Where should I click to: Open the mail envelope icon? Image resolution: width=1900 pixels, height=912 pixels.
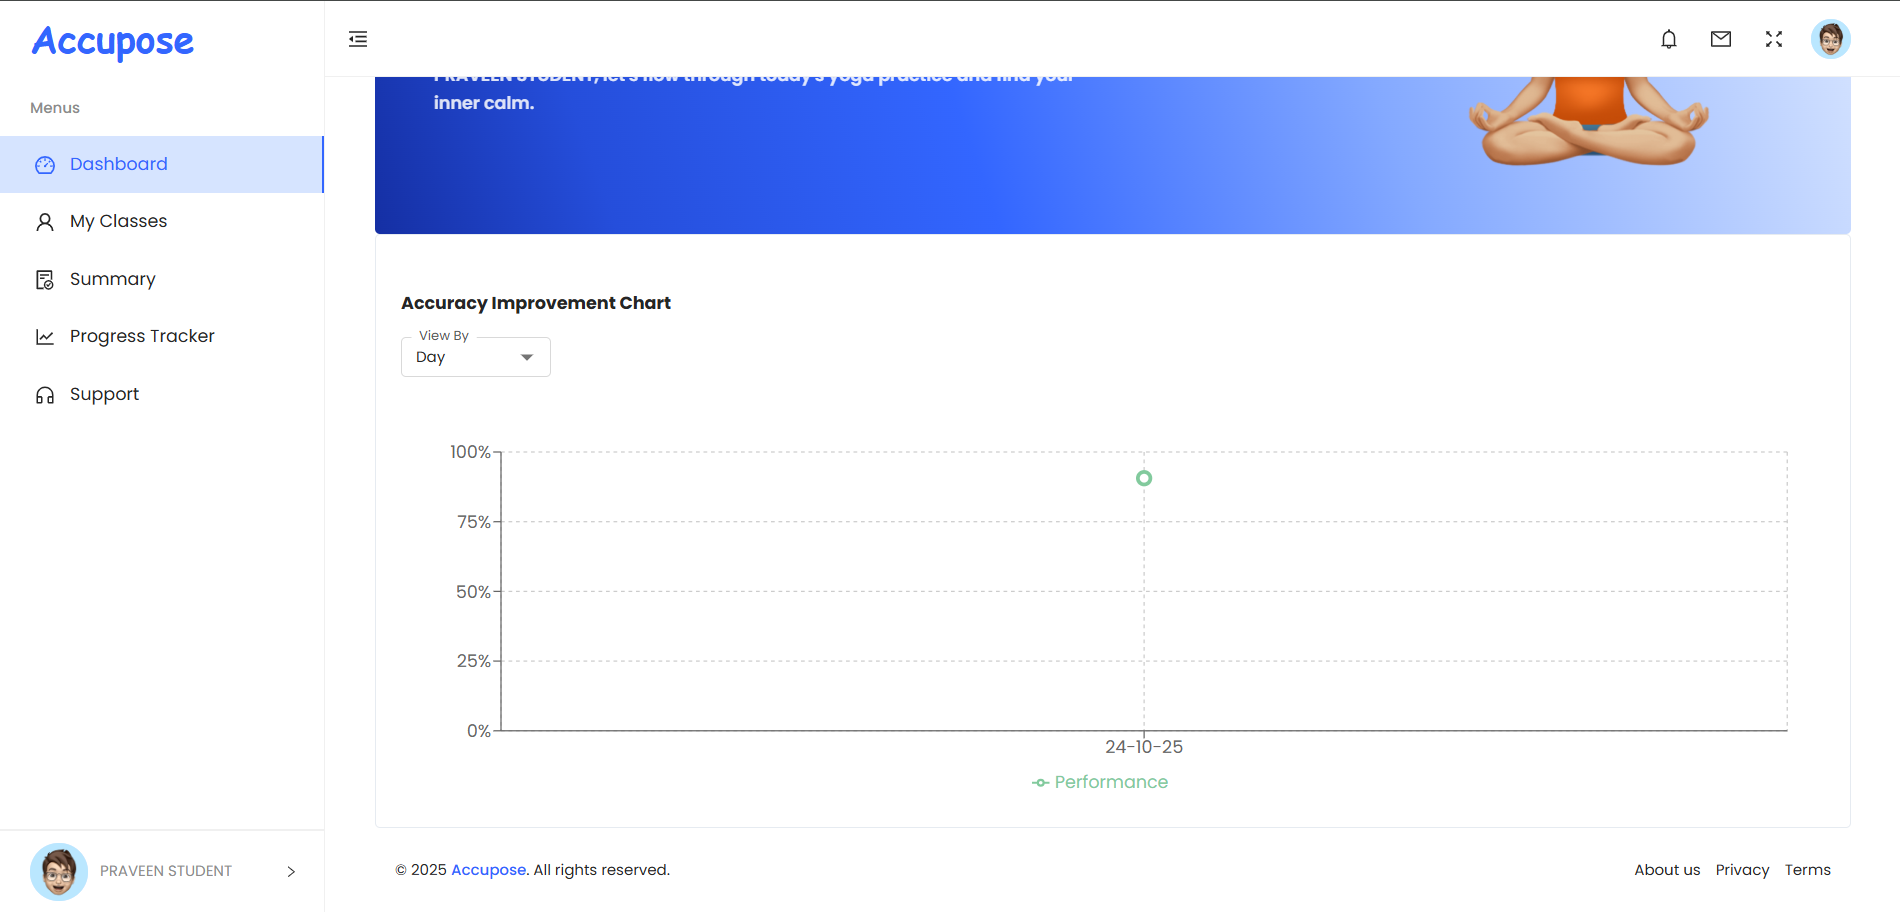point(1720,39)
